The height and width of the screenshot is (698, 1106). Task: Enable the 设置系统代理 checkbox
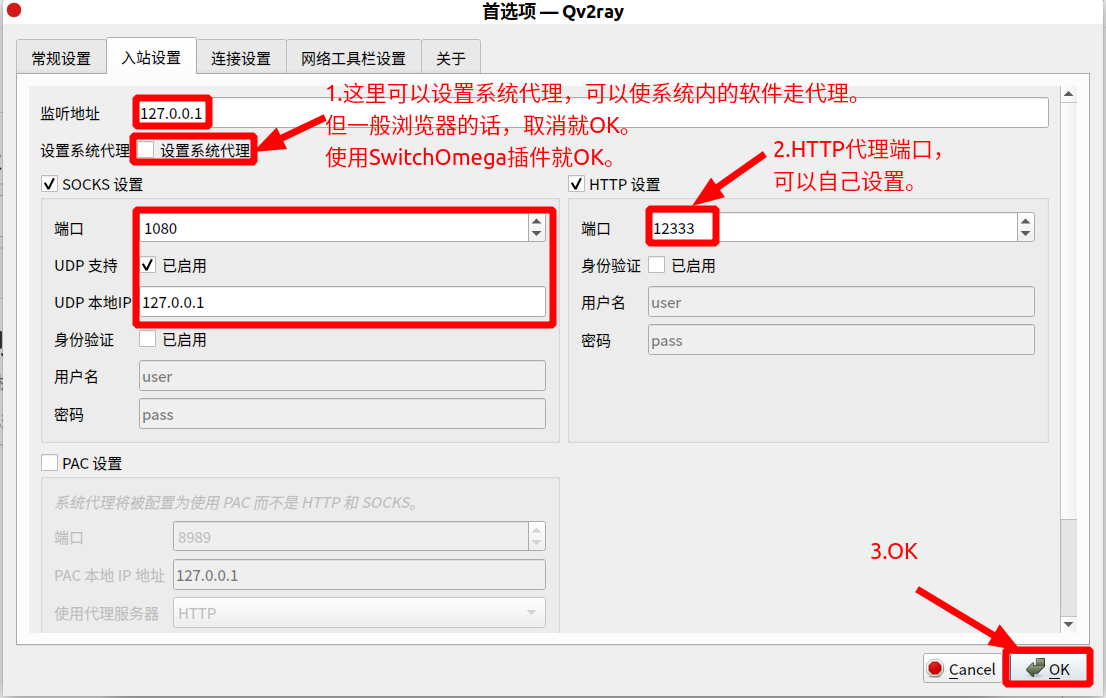pos(146,149)
